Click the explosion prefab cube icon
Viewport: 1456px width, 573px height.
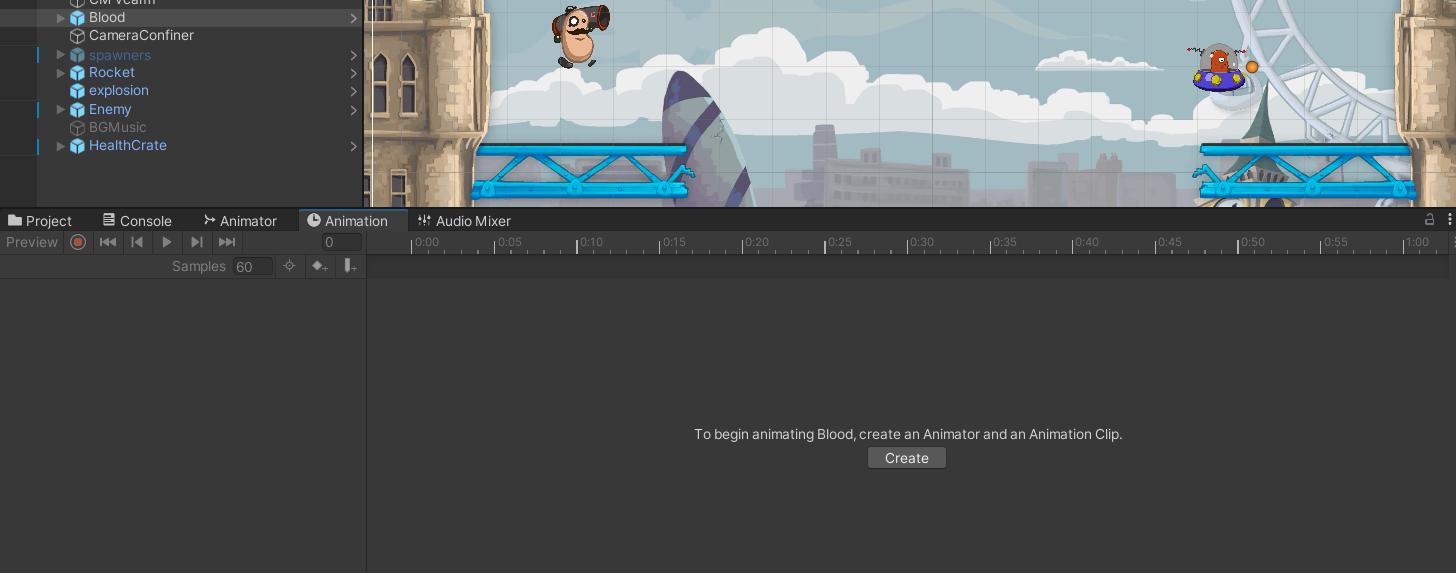pyautogui.click(x=77, y=91)
